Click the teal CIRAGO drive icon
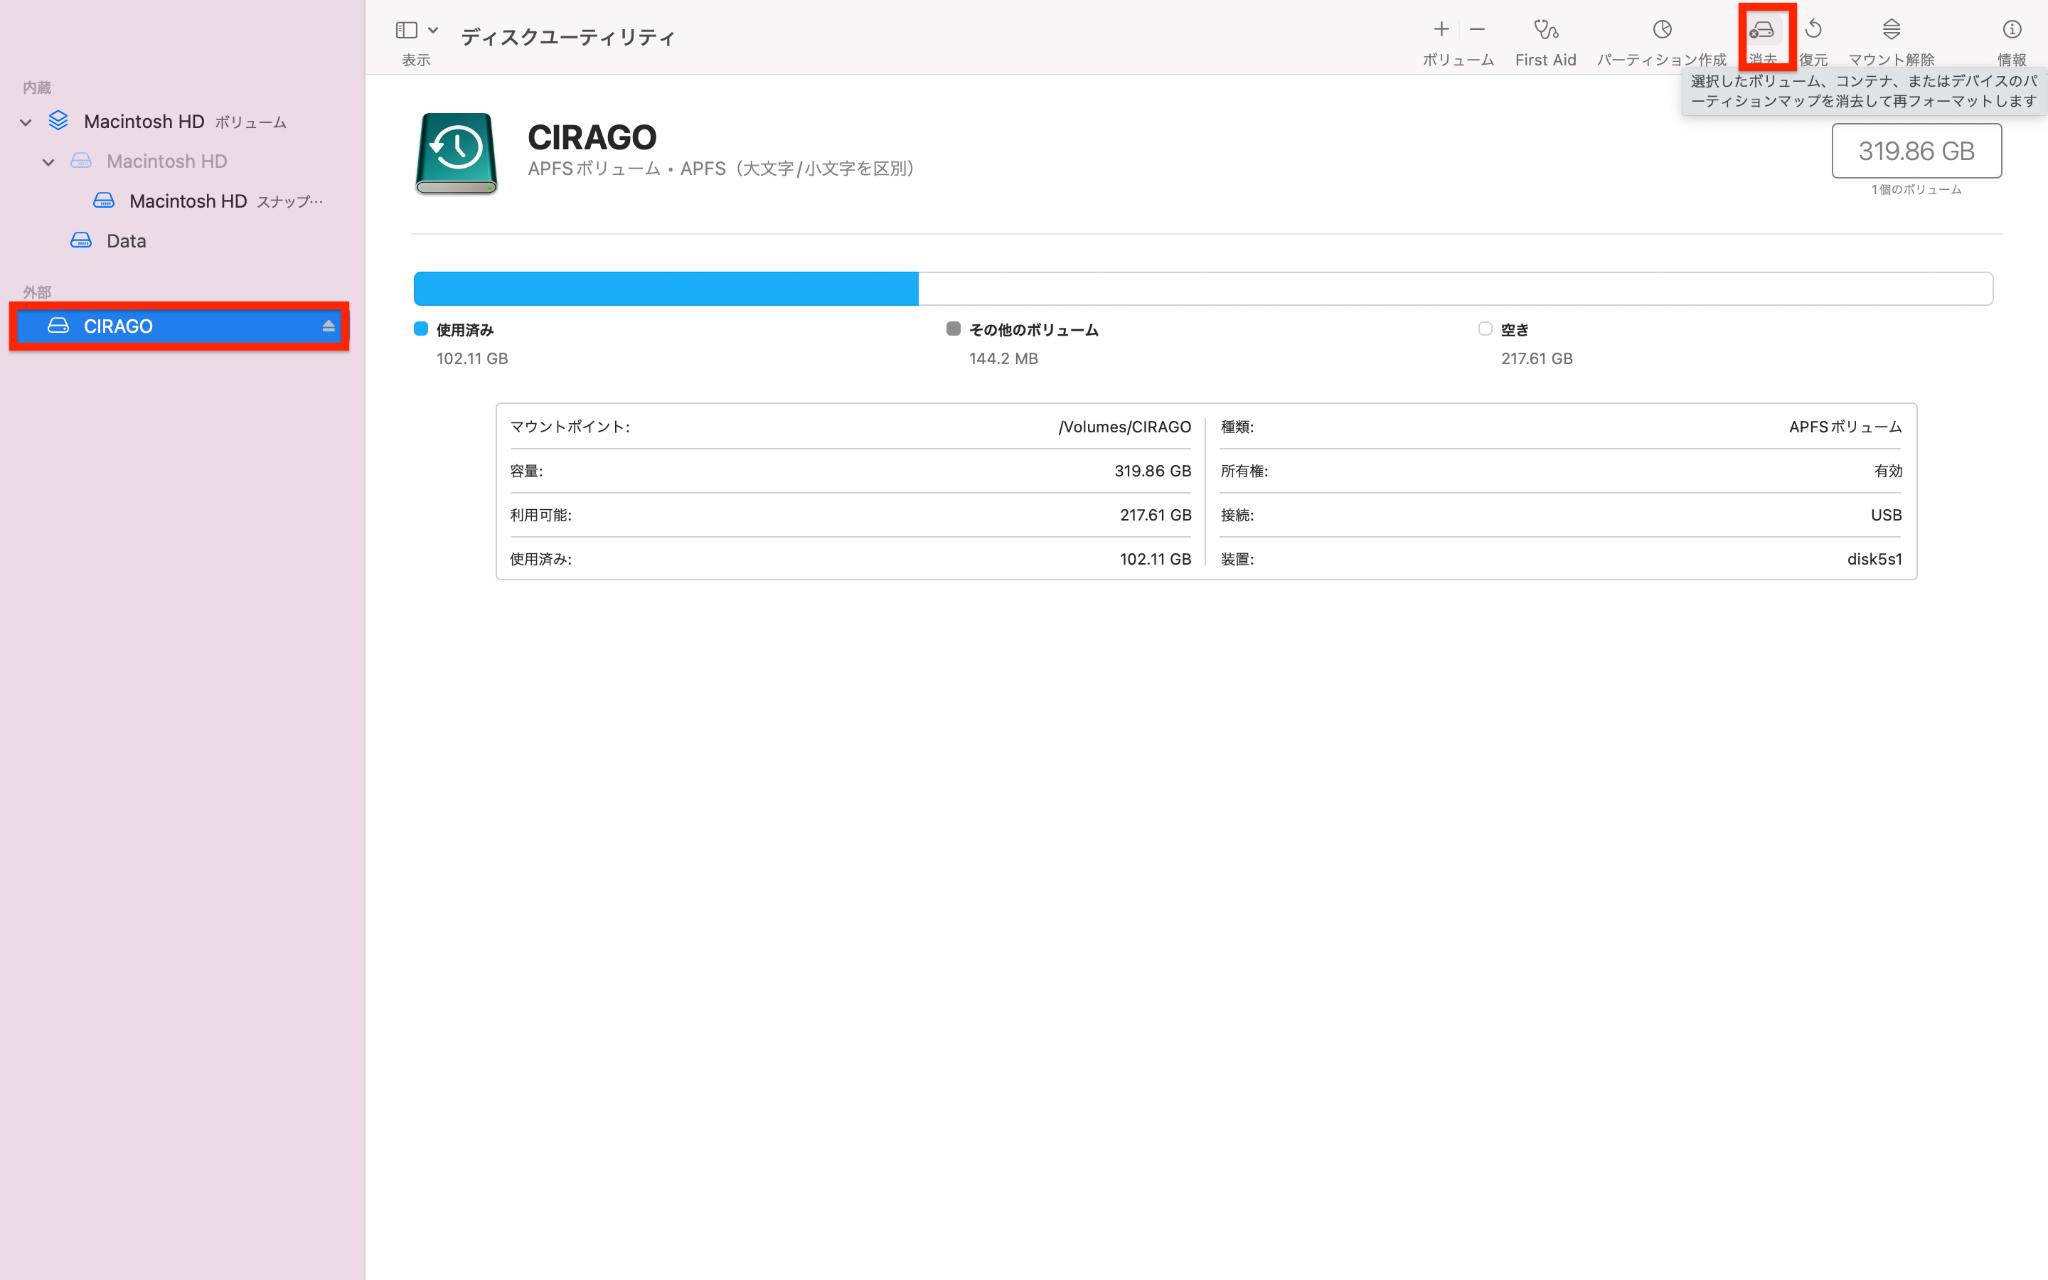Image resolution: width=2048 pixels, height=1280 pixels. click(x=455, y=154)
